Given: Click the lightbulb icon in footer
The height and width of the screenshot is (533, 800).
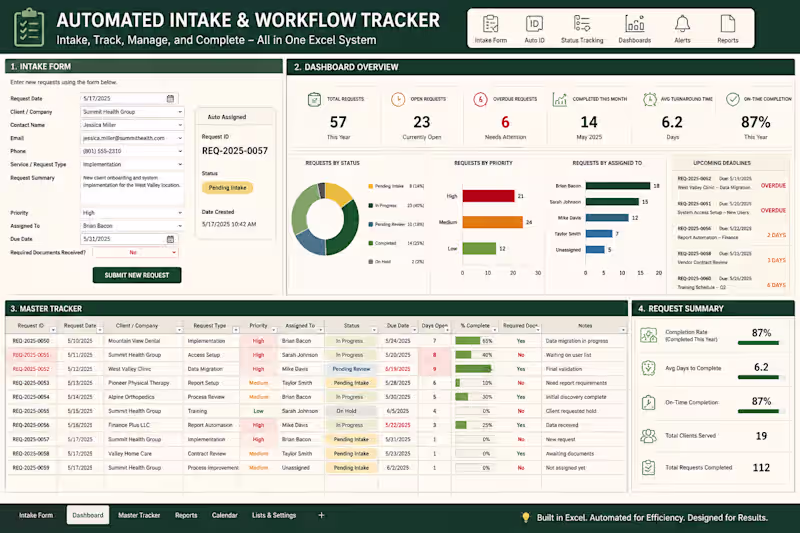Looking at the screenshot, I should (x=526, y=517).
